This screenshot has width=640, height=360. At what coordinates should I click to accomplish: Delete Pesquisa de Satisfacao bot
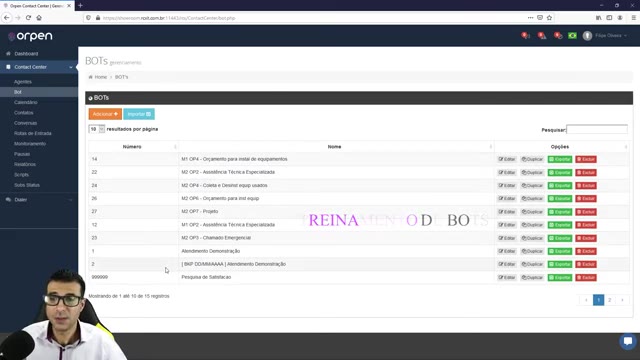pyautogui.click(x=586, y=278)
